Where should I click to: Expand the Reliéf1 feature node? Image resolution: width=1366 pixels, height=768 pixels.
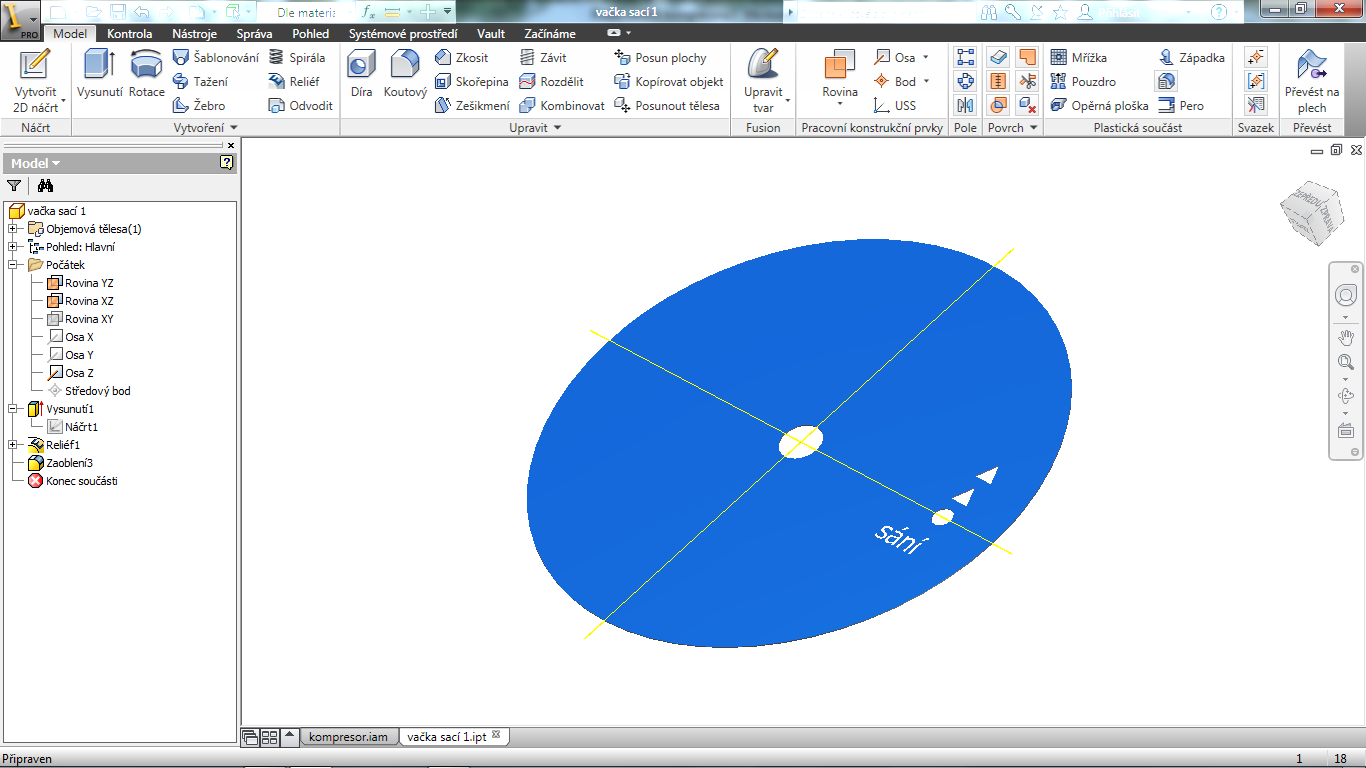click(x=12, y=445)
